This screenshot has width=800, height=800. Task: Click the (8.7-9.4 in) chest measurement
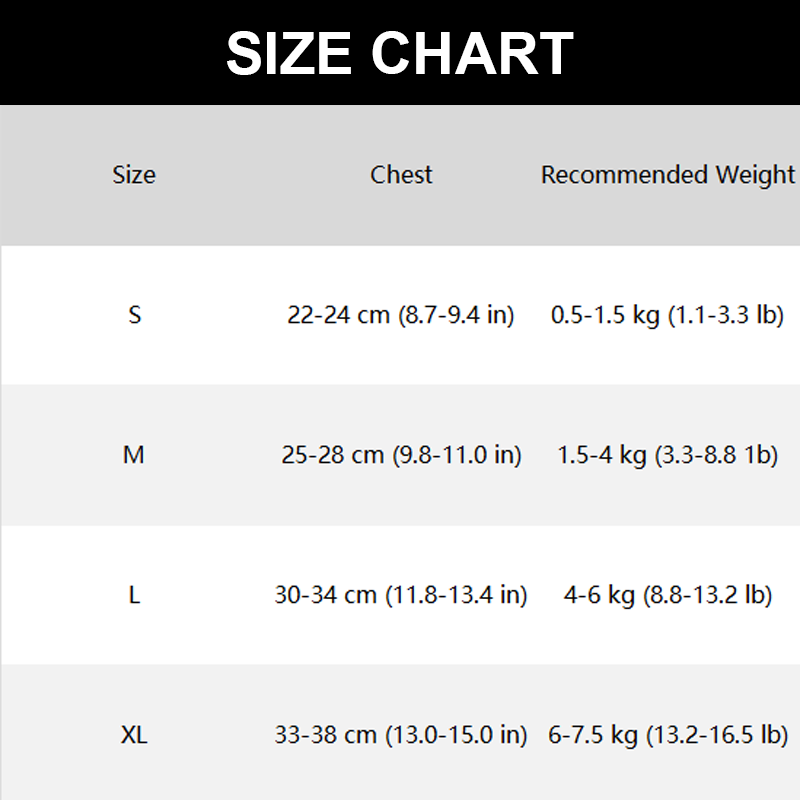457,315
